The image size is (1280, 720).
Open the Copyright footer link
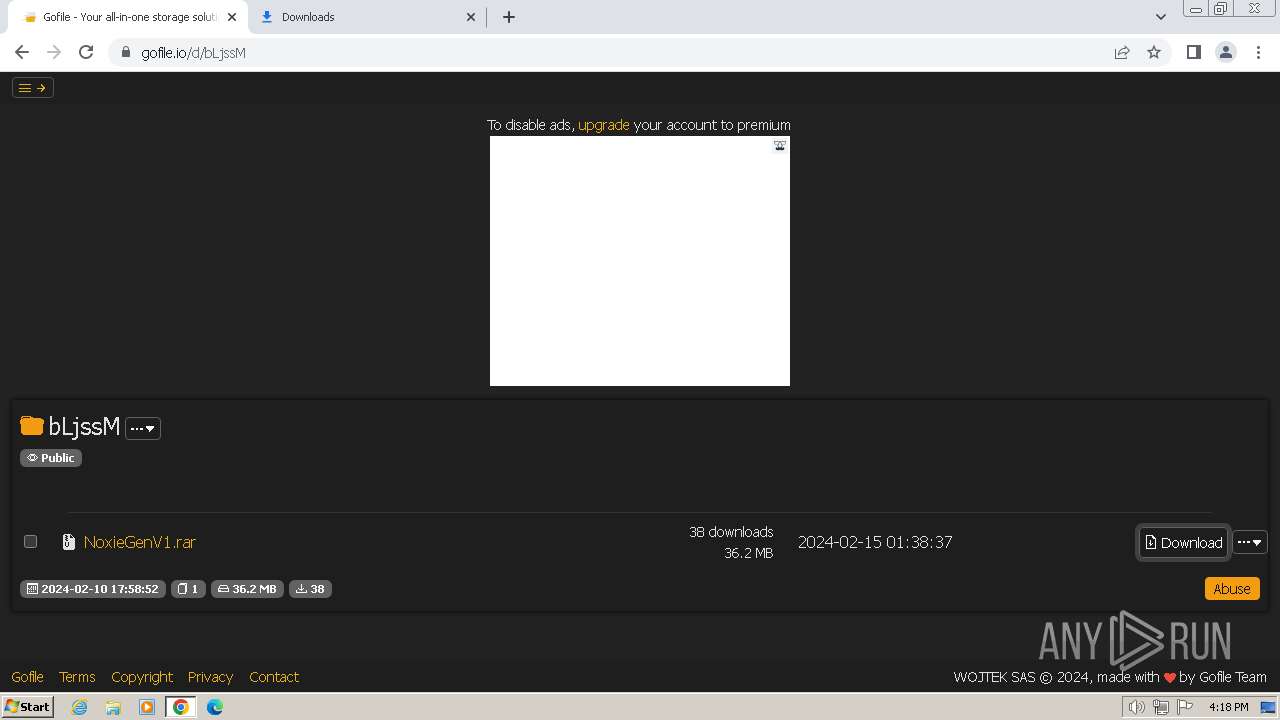point(142,677)
